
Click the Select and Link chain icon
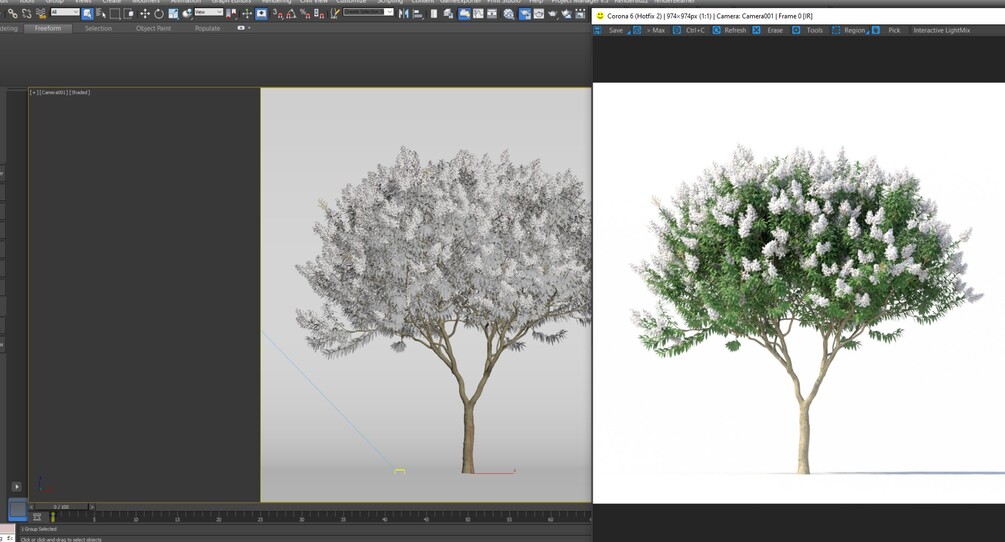12,13
